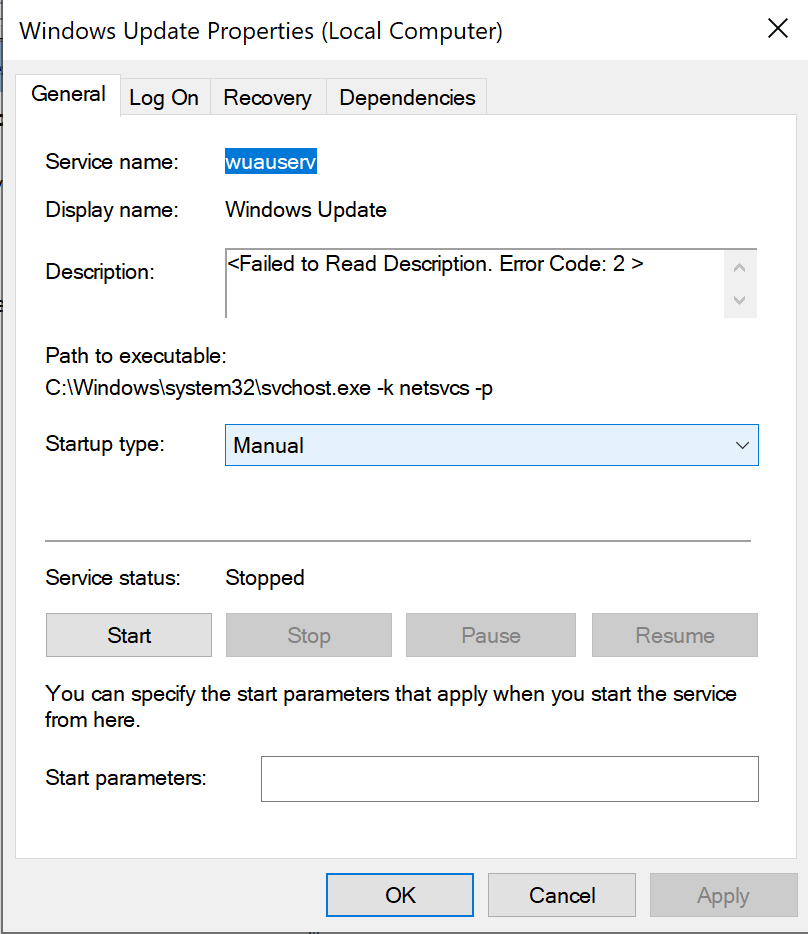
Task: Focus the Start parameters input field
Action: pos(509,779)
